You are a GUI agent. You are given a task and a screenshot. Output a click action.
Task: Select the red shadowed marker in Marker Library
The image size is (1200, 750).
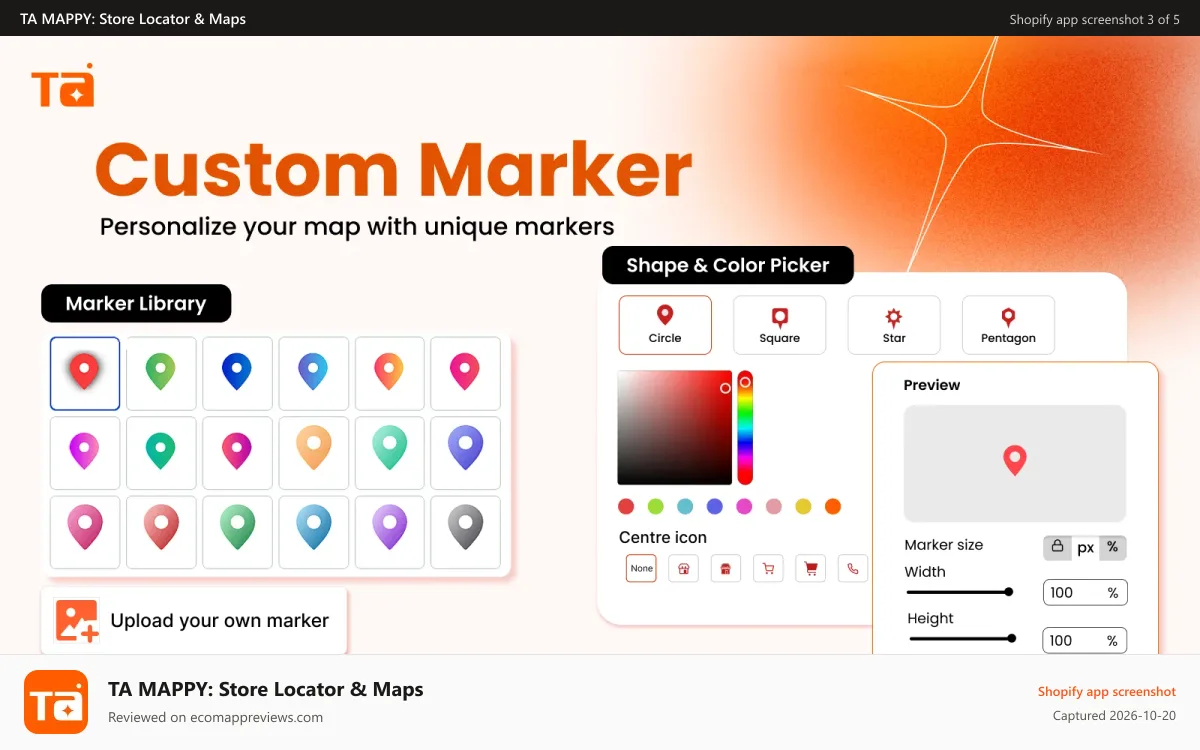click(x=85, y=373)
